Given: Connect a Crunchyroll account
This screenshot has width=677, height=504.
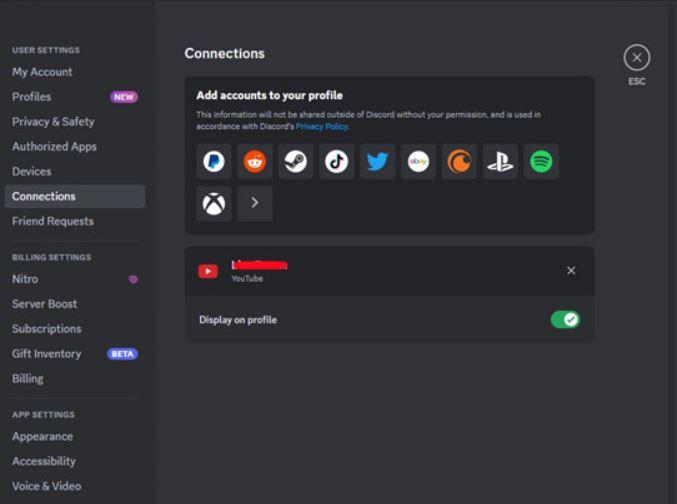Looking at the screenshot, I should [x=459, y=162].
